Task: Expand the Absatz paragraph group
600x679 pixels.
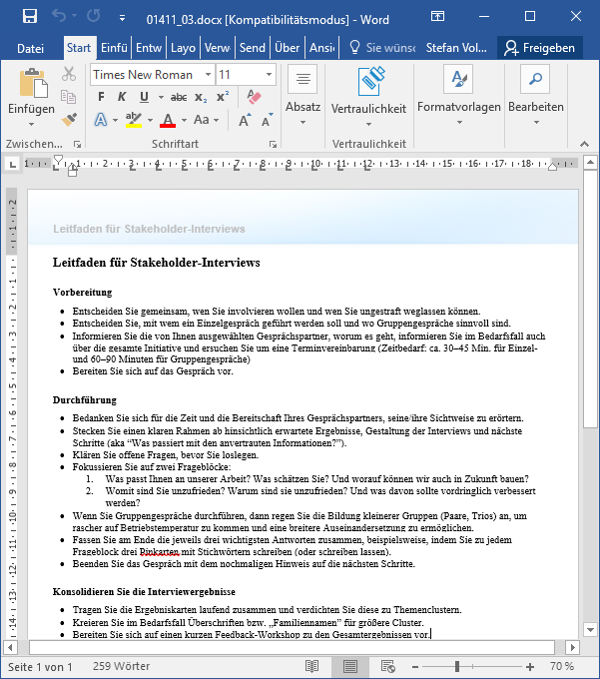Action: pyautogui.click(x=303, y=89)
